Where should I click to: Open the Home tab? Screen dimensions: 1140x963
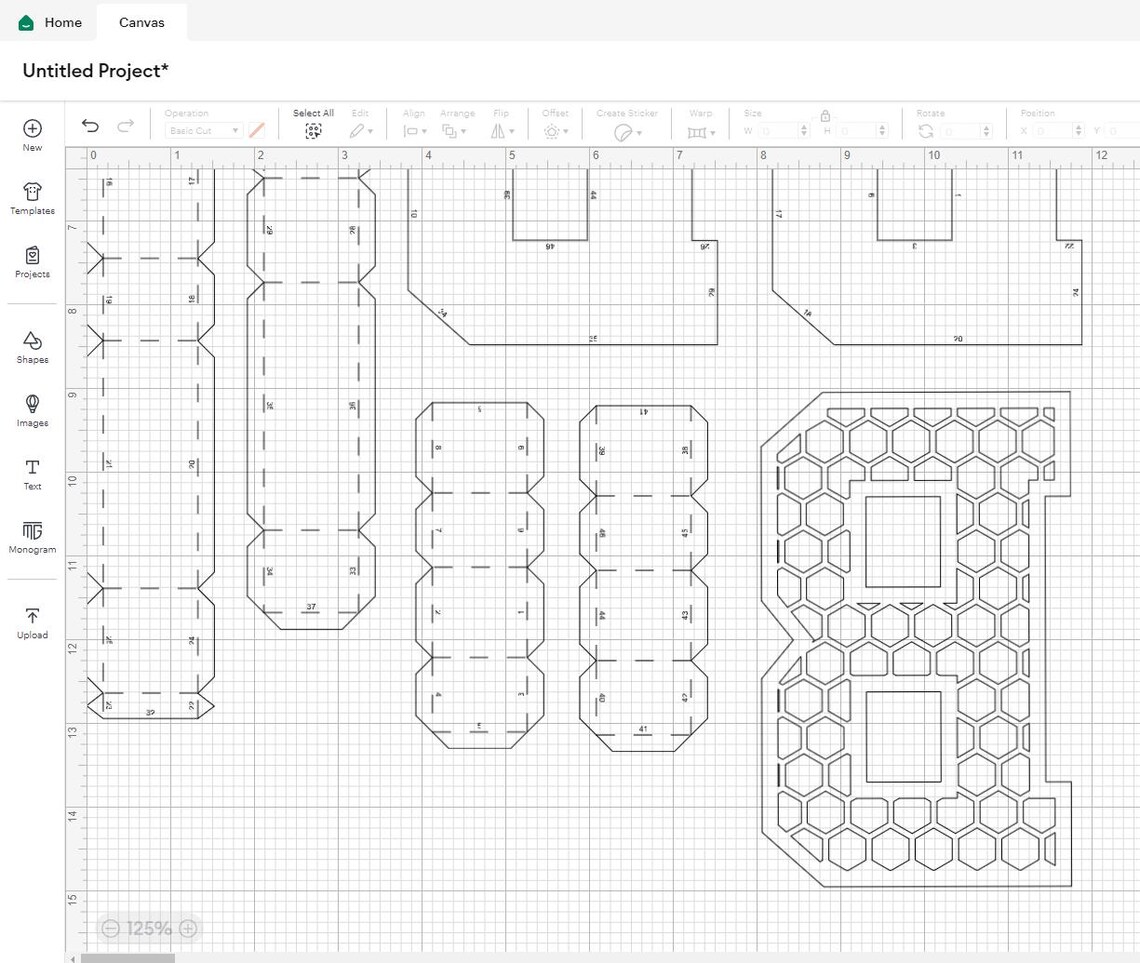tap(49, 23)
